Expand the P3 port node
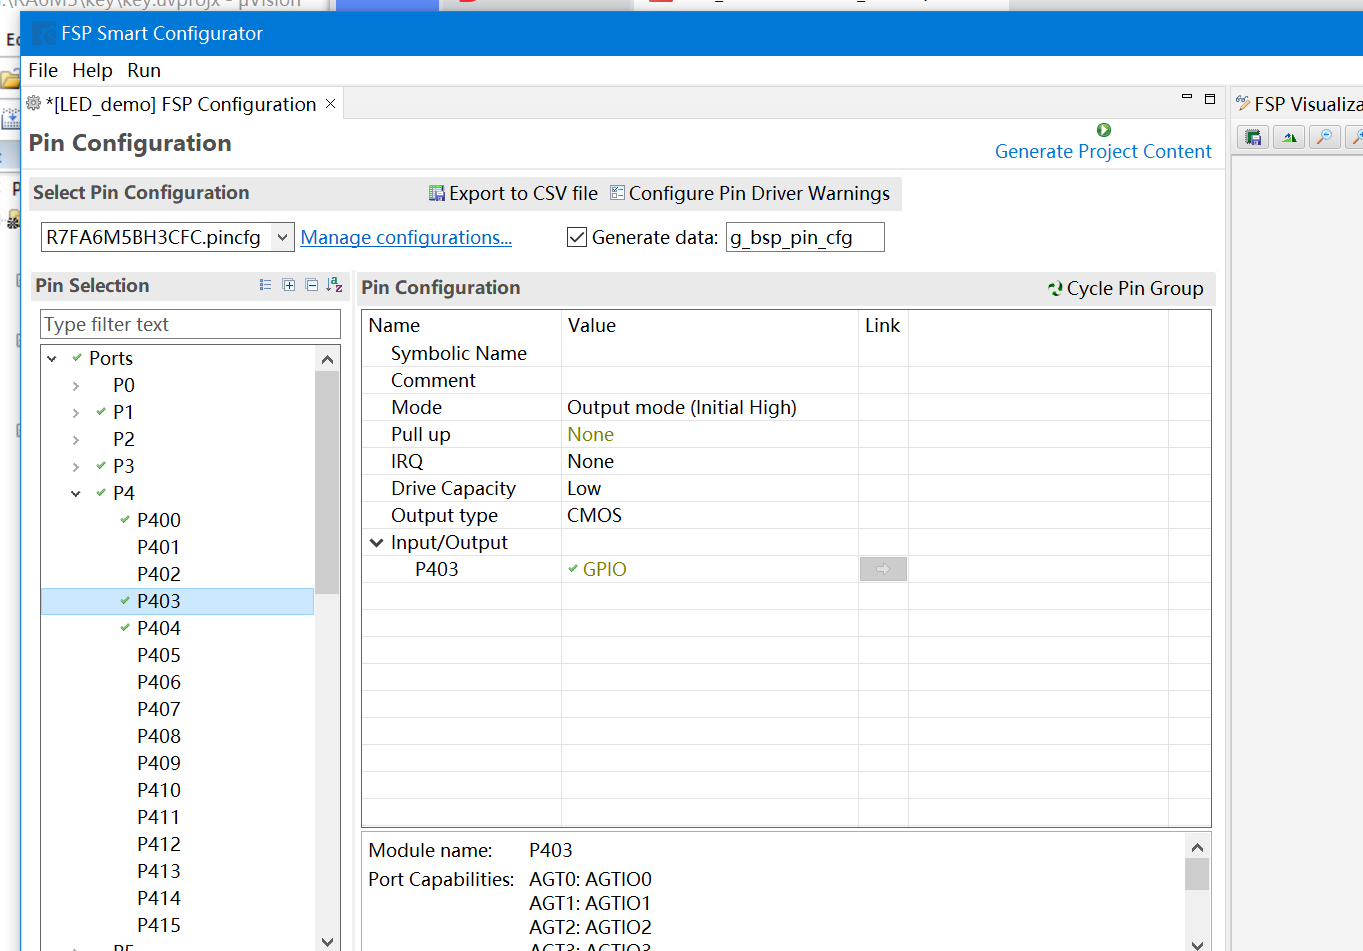Viewport: 1363px width, 951px height. click(76, 466)
